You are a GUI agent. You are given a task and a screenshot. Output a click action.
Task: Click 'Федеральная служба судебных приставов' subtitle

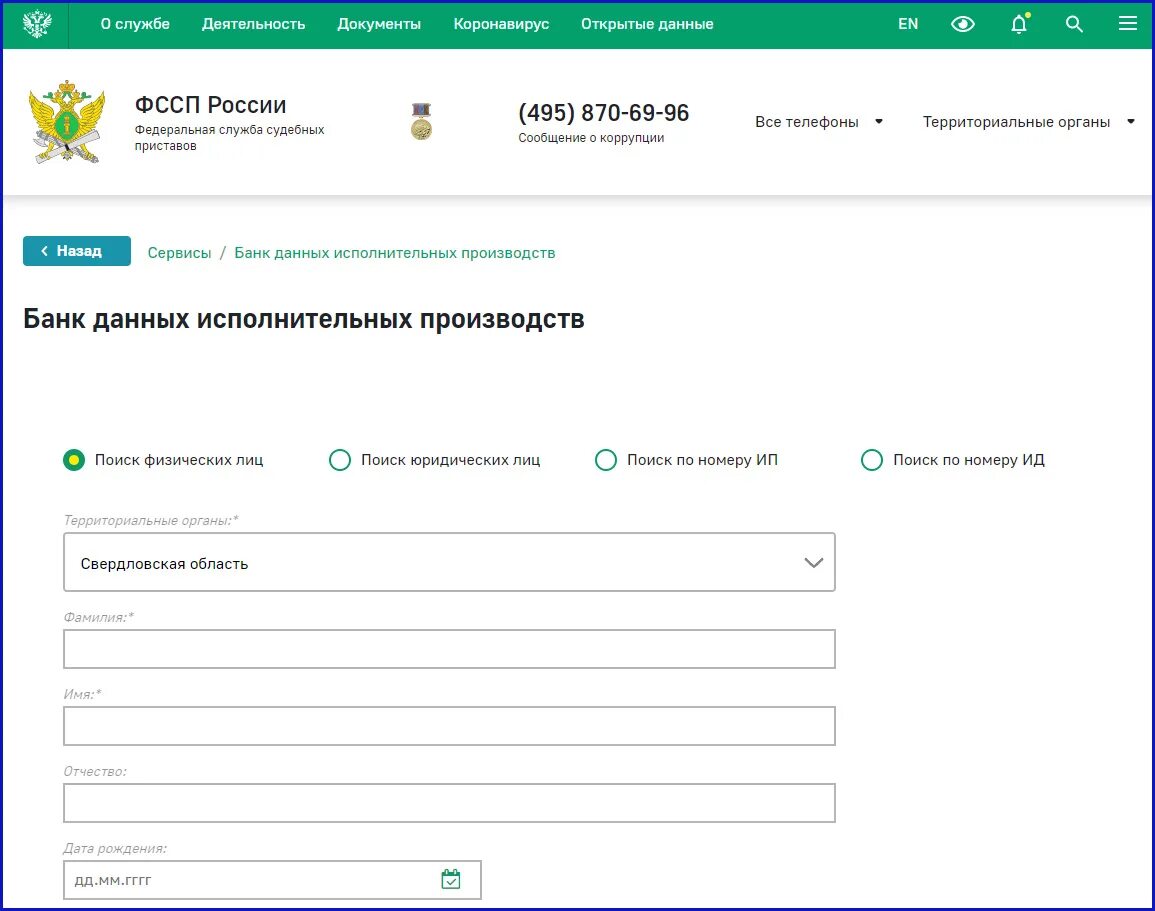229,138
